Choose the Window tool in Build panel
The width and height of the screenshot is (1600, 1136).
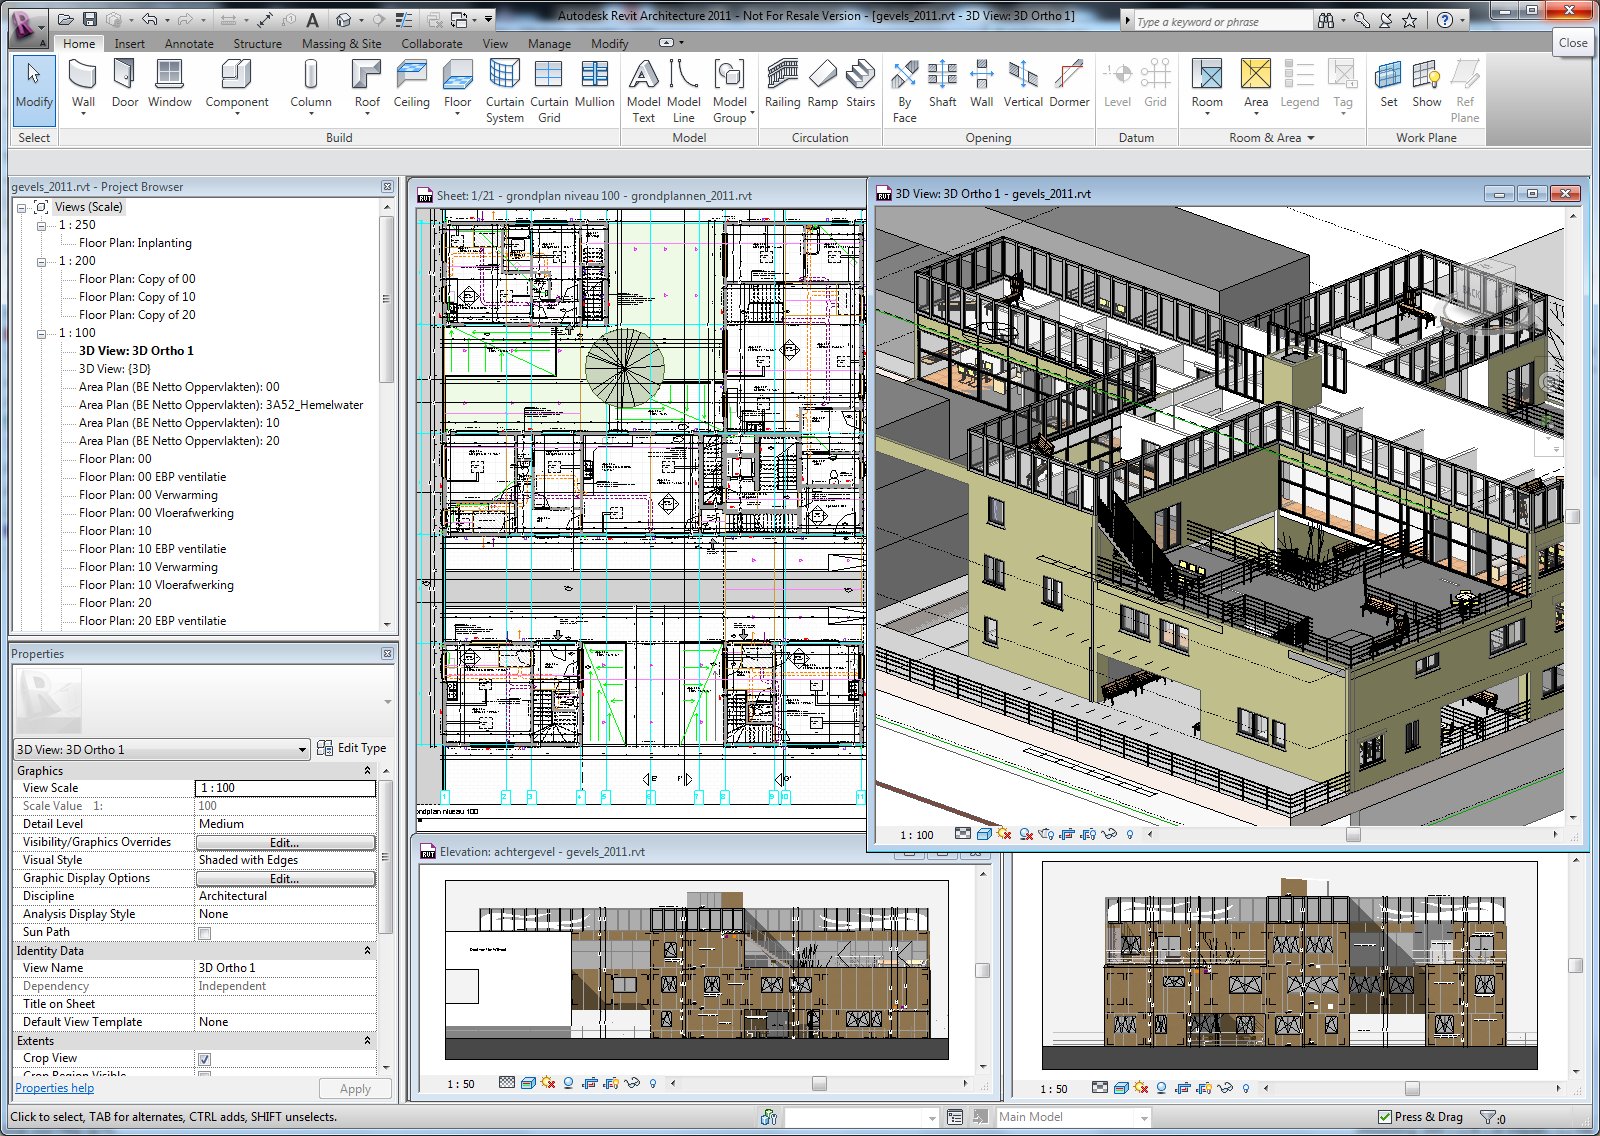coord(169,83)
